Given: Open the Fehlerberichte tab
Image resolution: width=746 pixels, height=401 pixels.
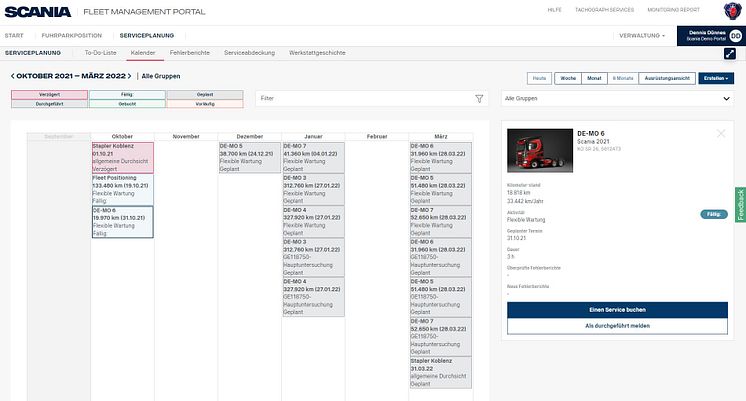Looking at the screenshot, I should tap(190, 53).
